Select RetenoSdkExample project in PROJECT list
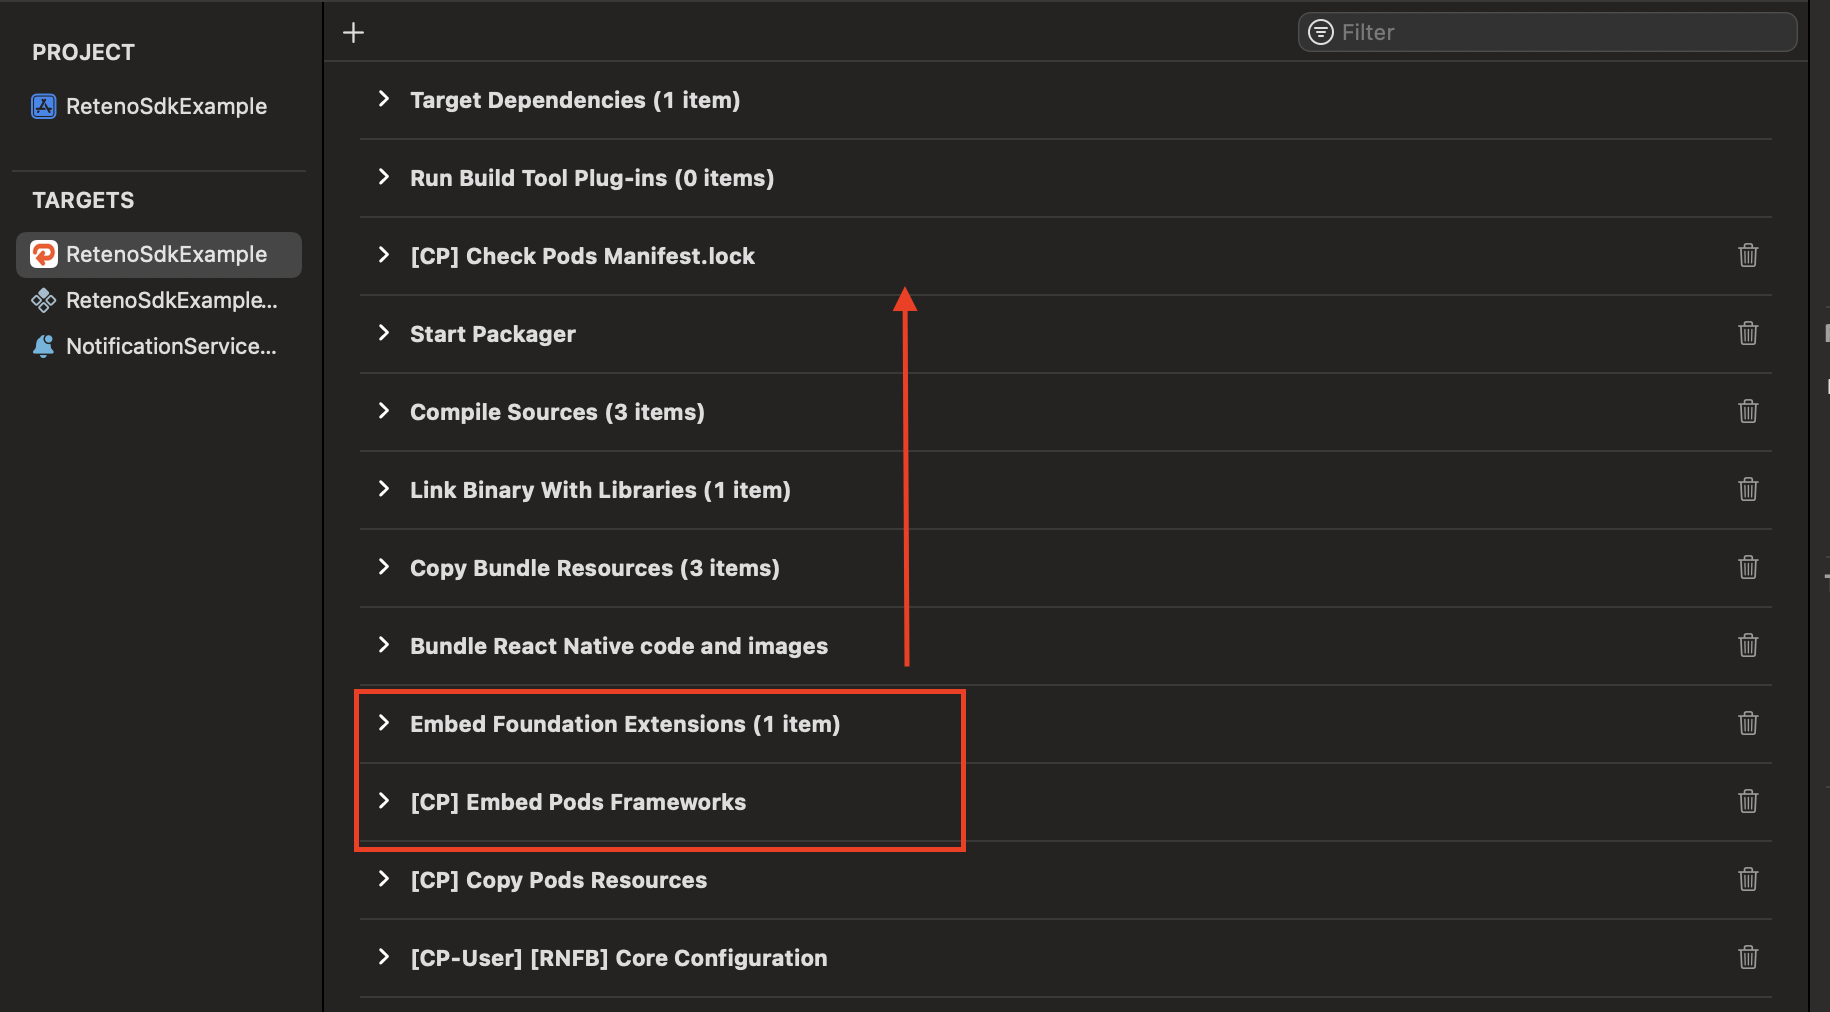Viewport: 1830px width, 1012px height. coord(158,106)
